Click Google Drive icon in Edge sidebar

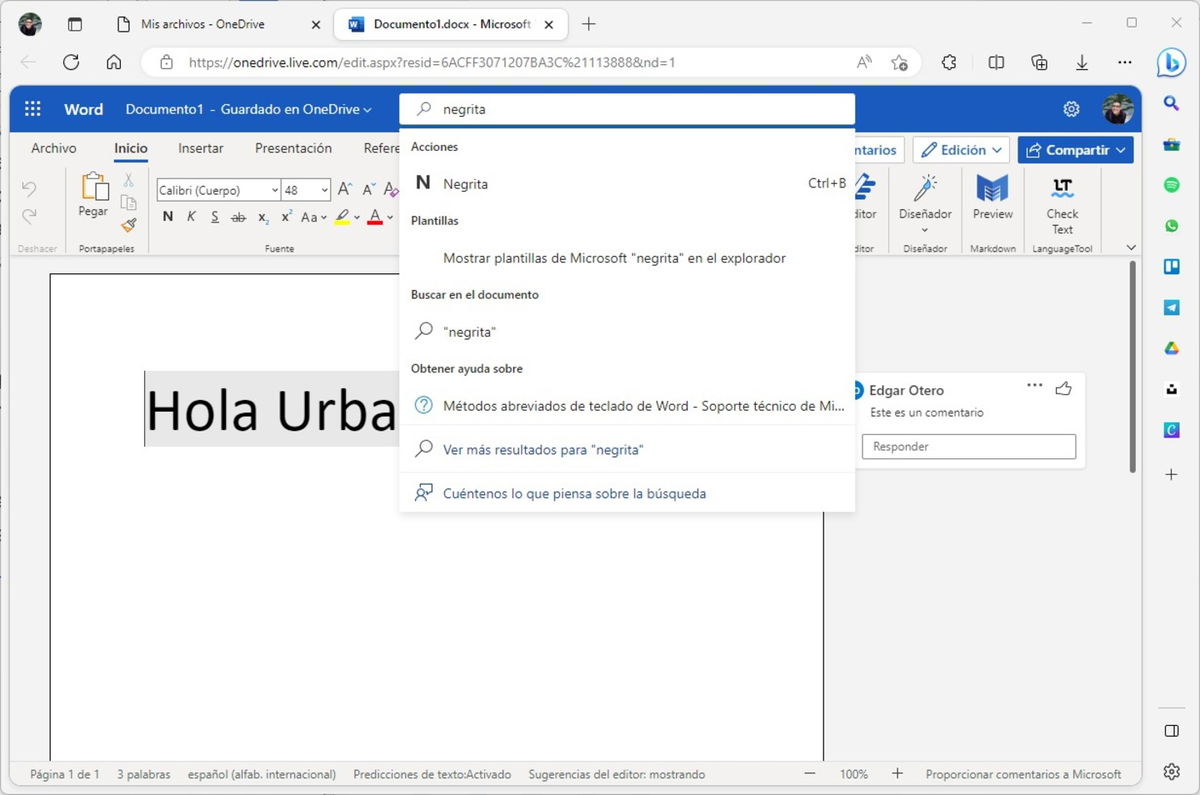coord(1171,348)
